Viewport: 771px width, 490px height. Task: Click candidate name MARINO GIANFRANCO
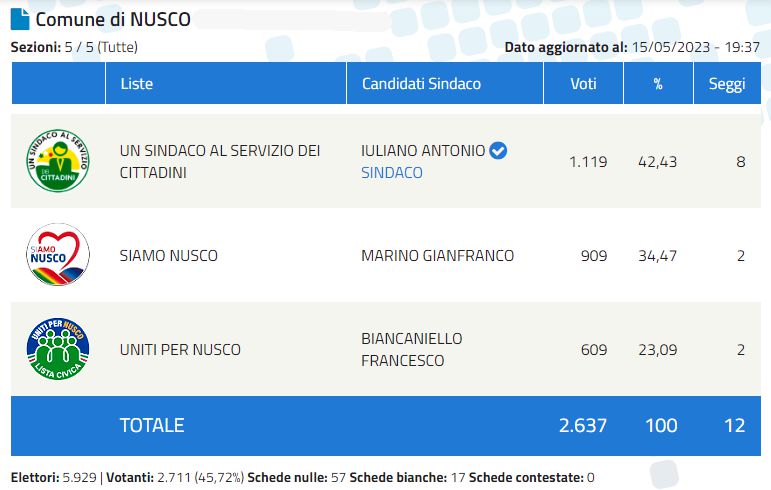[438, 256]
